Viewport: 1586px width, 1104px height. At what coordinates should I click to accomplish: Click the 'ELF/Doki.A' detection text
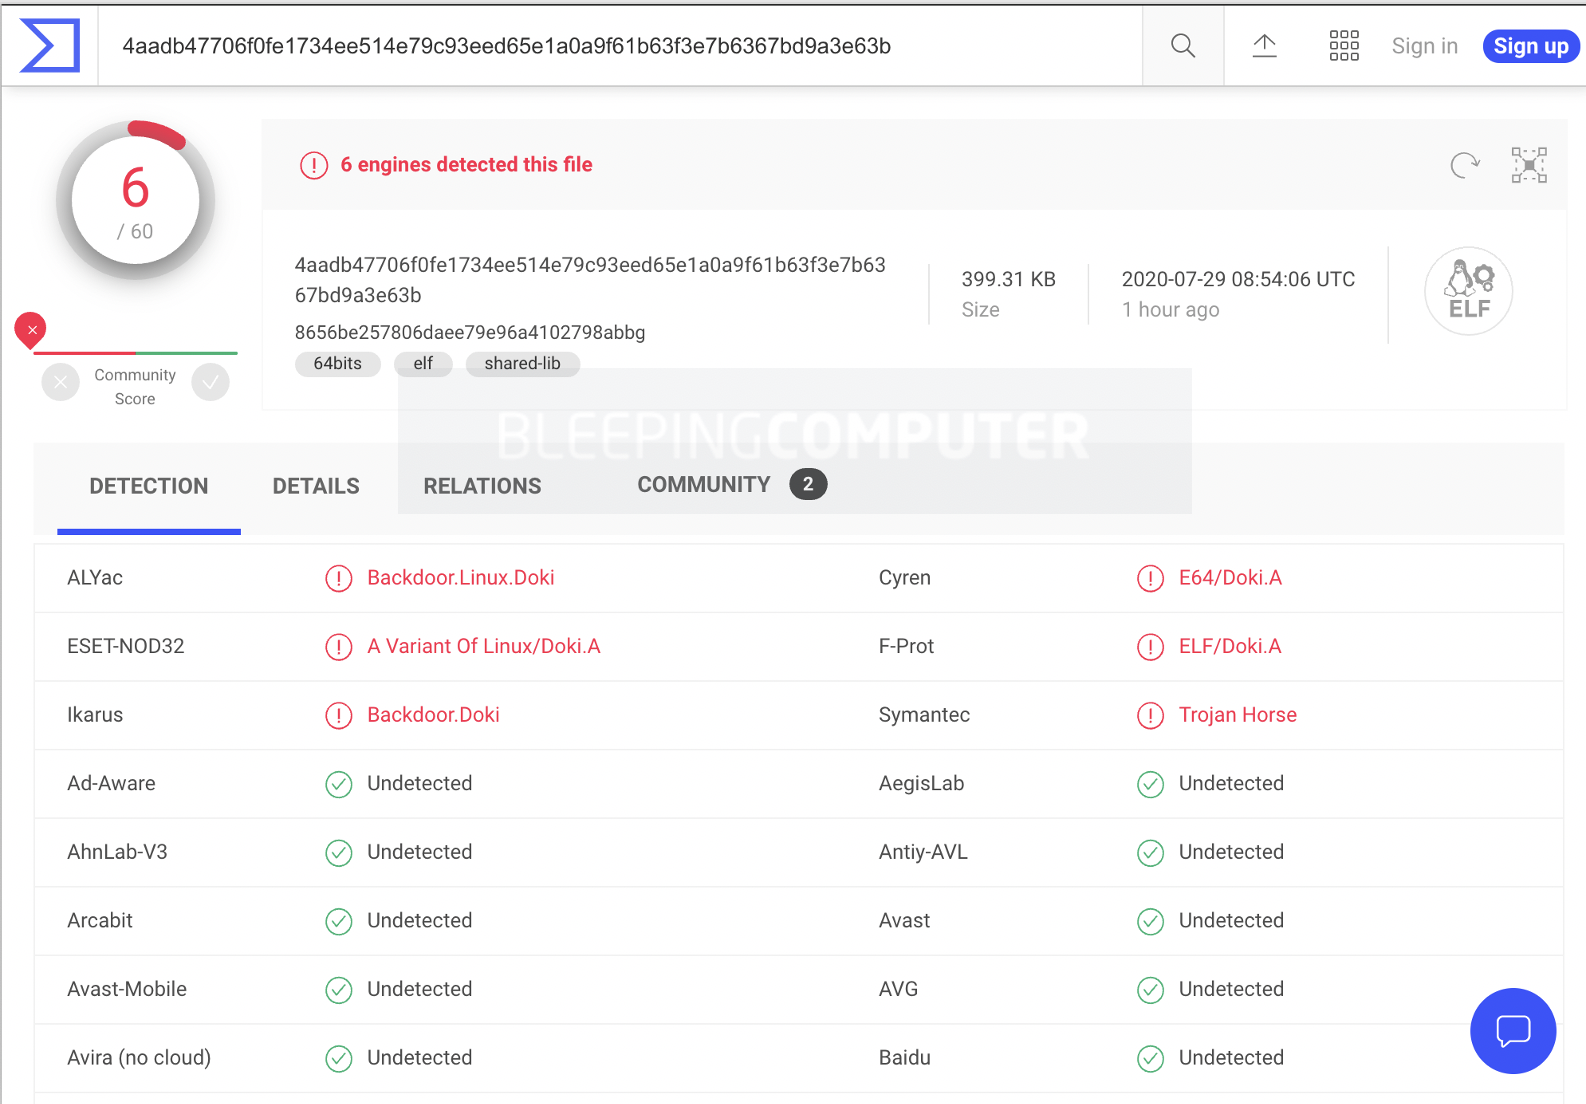coord(1230,647)
